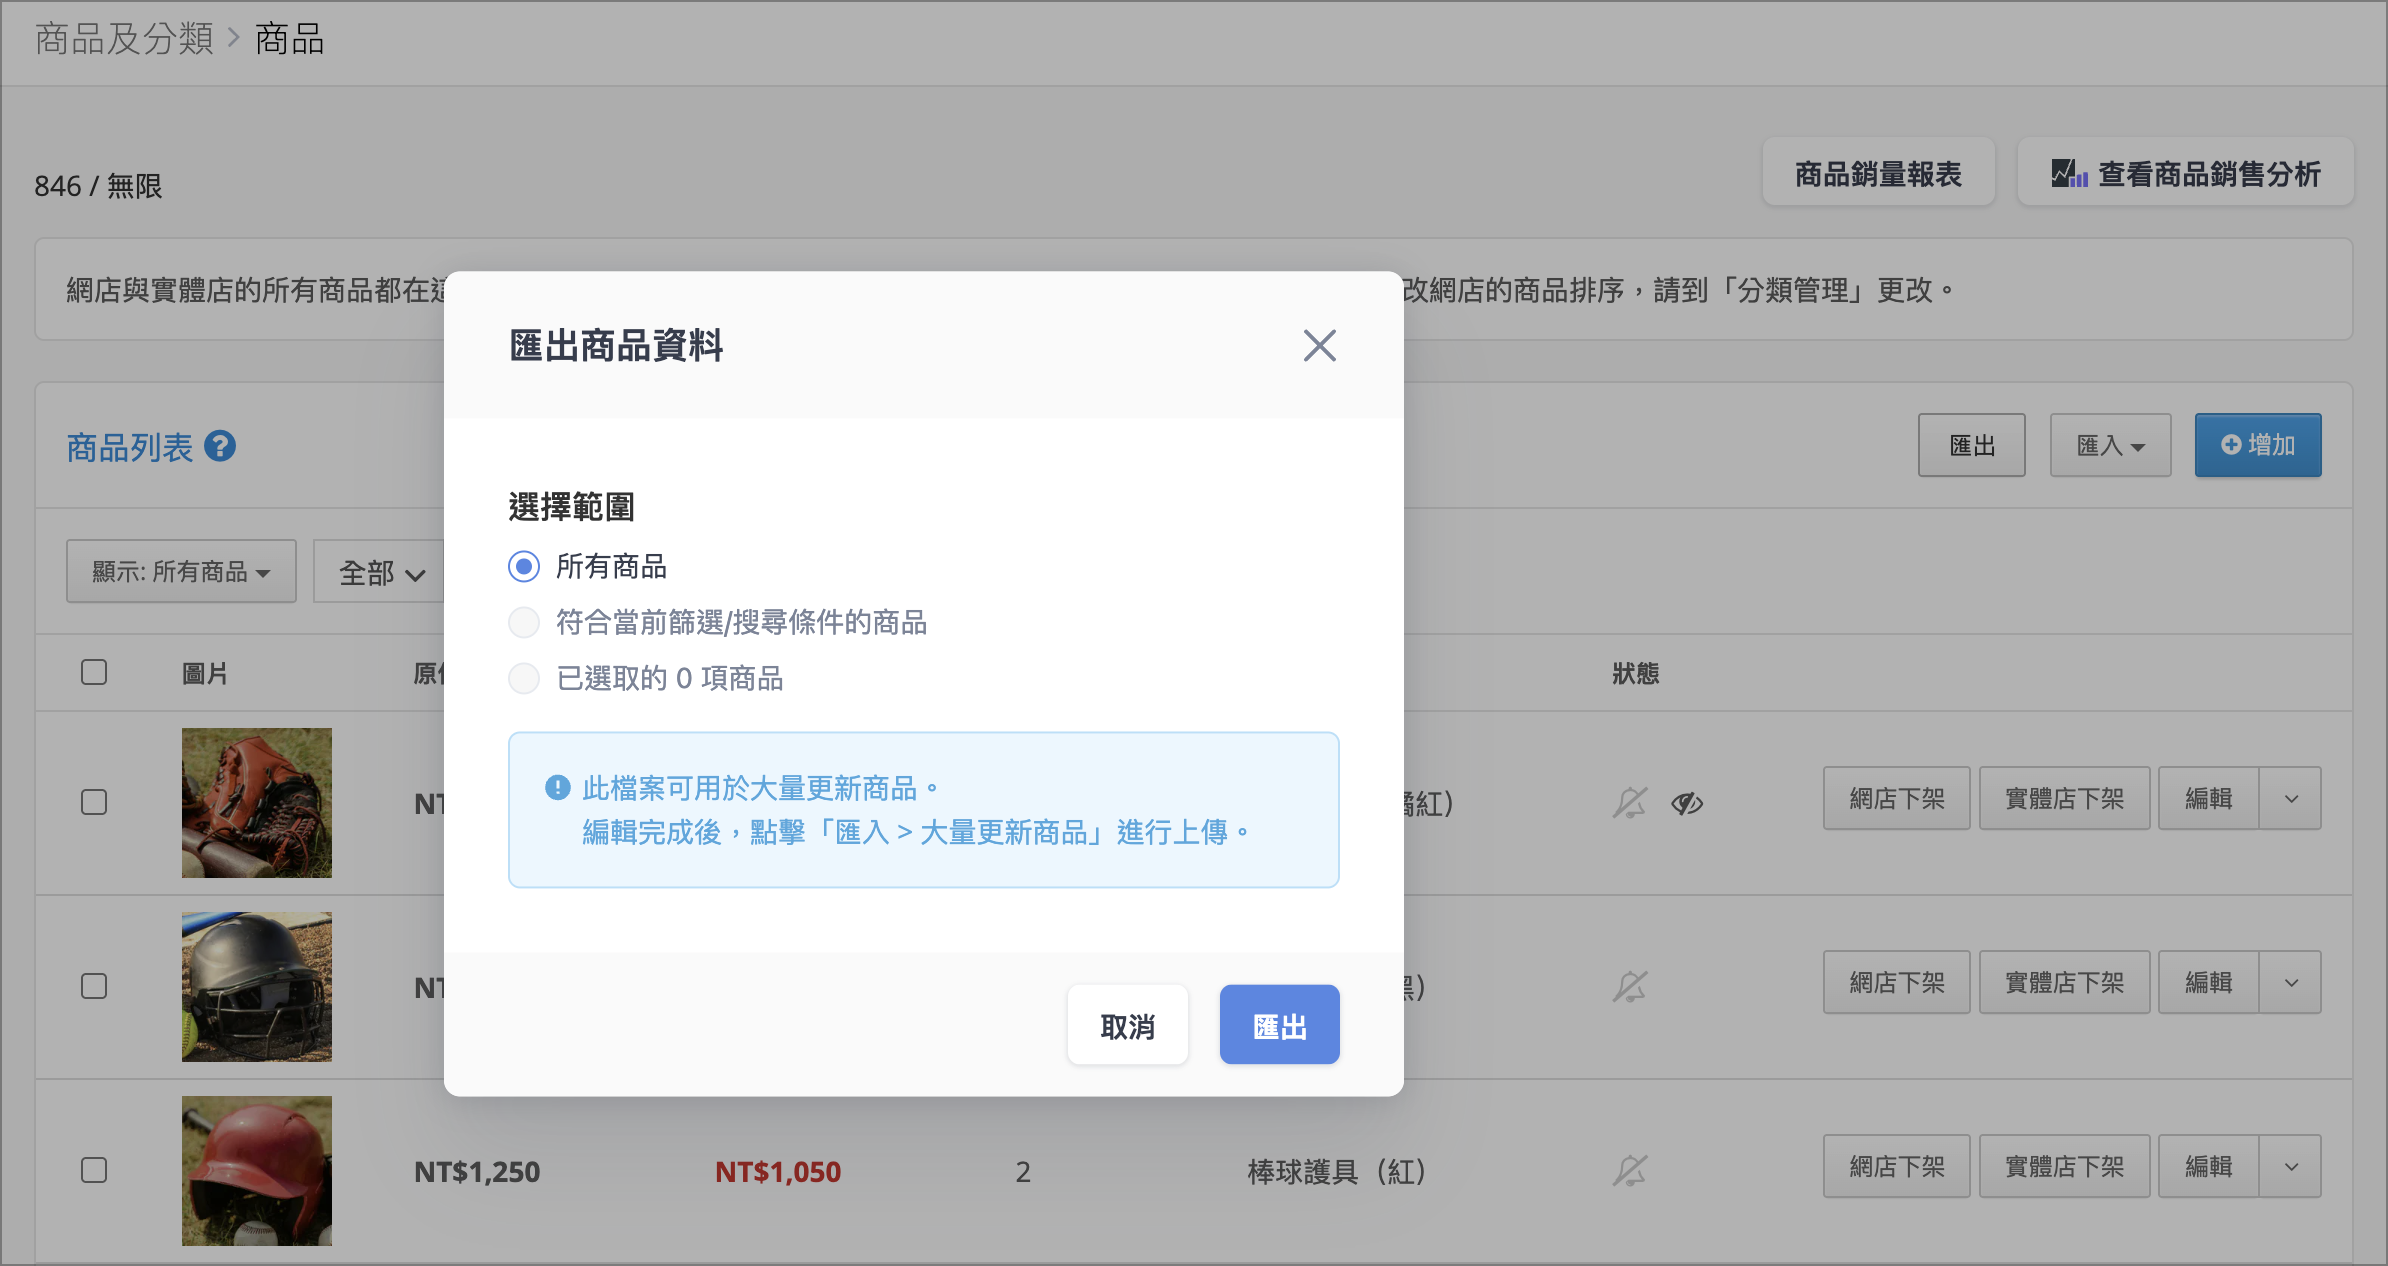Open 查看商品銷售分析 button
The height and width of the screenshot is (1266, 2388).
[2185, 173]
